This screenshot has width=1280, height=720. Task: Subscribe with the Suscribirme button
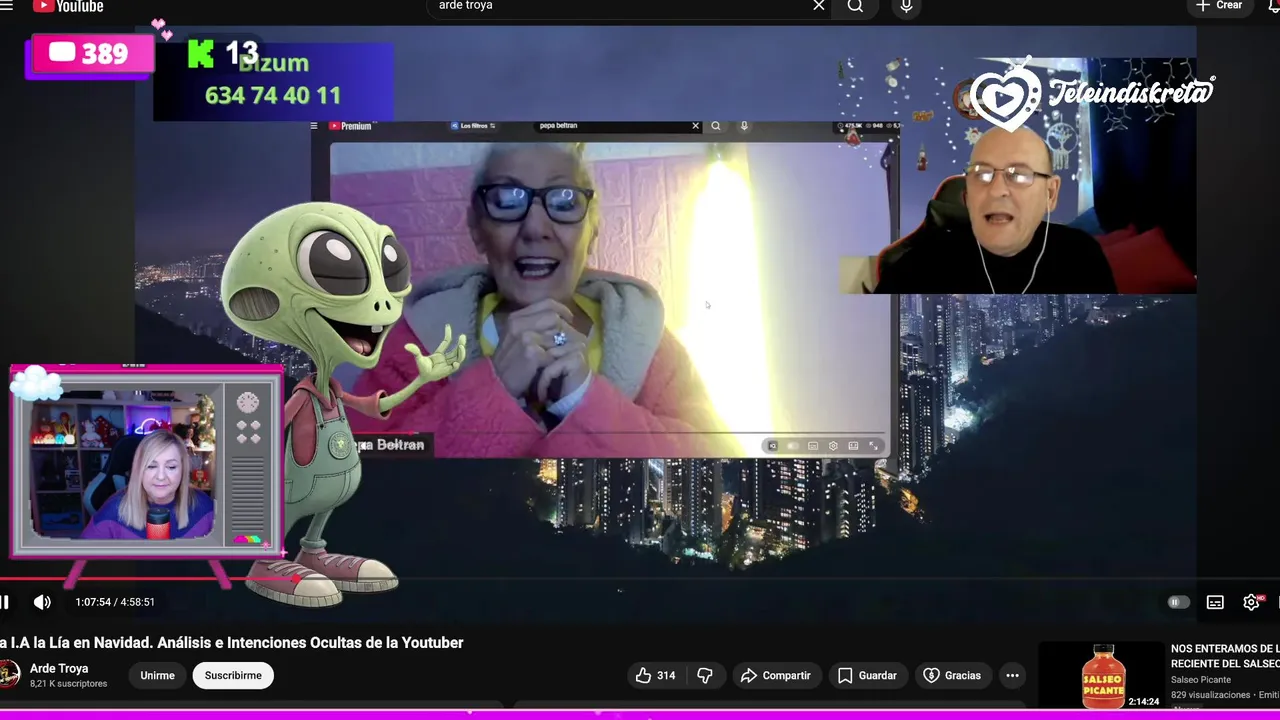pyautogui.click(x=233, y=675)
